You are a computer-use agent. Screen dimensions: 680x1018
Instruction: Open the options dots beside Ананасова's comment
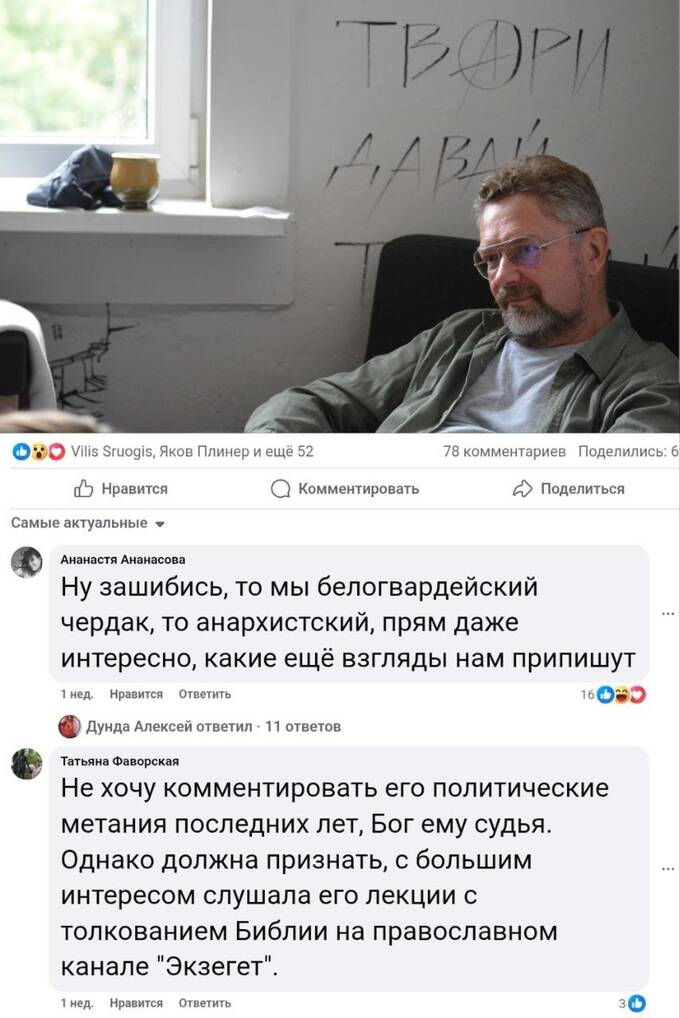pos(668,614)
